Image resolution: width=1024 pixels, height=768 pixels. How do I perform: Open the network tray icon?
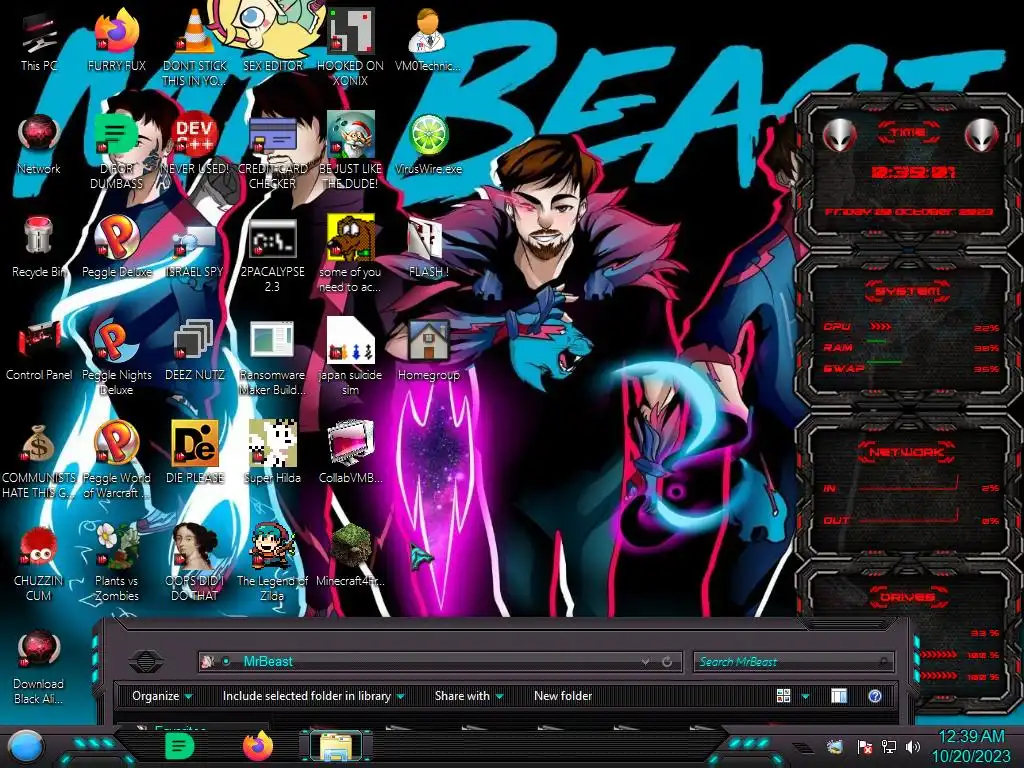[889, 746]
